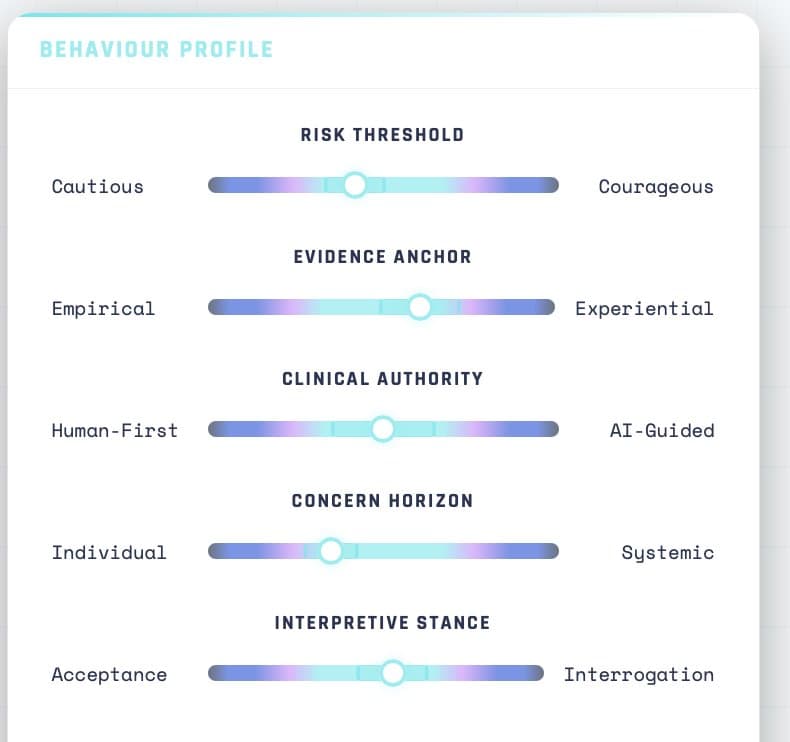Click the Concern Horizon slider knob
The height and width of the screenshot is (742, 790).
click(331, 551)
